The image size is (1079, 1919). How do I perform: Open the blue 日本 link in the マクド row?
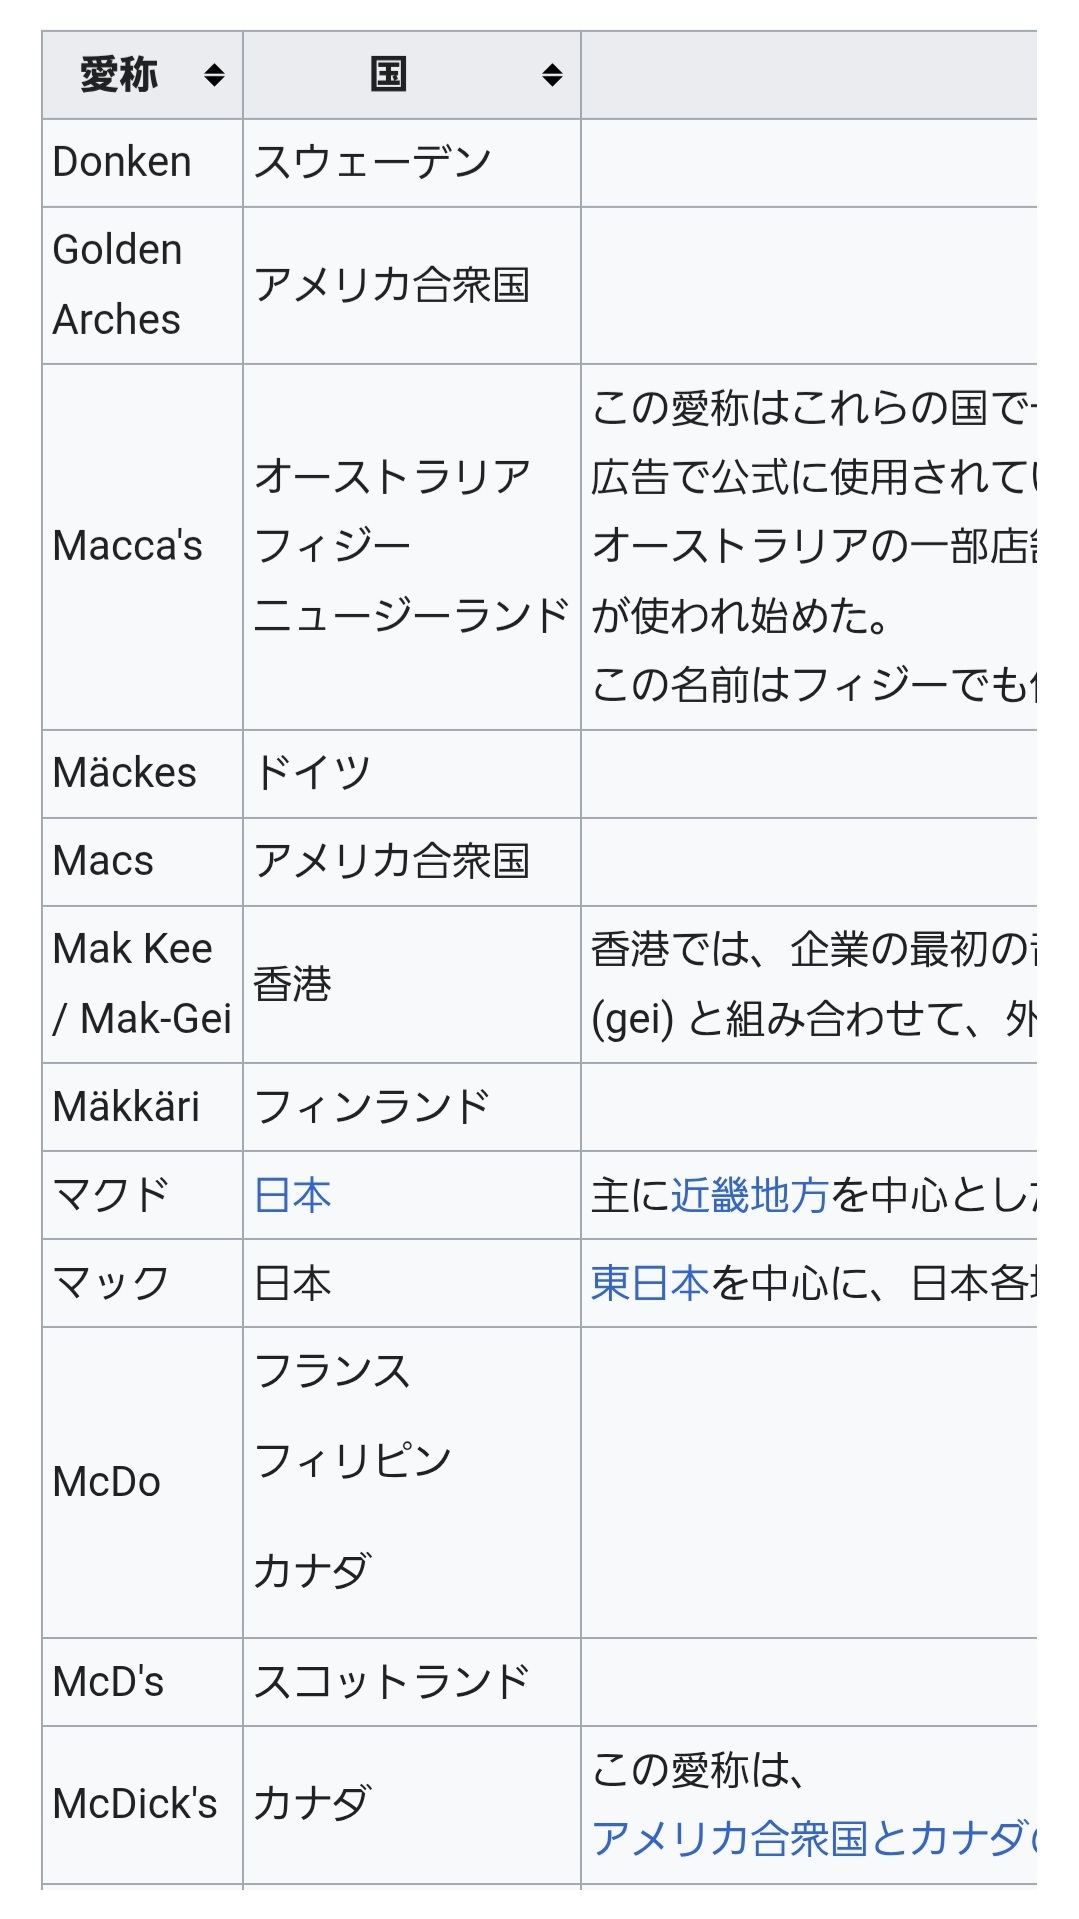[292, 1195]
